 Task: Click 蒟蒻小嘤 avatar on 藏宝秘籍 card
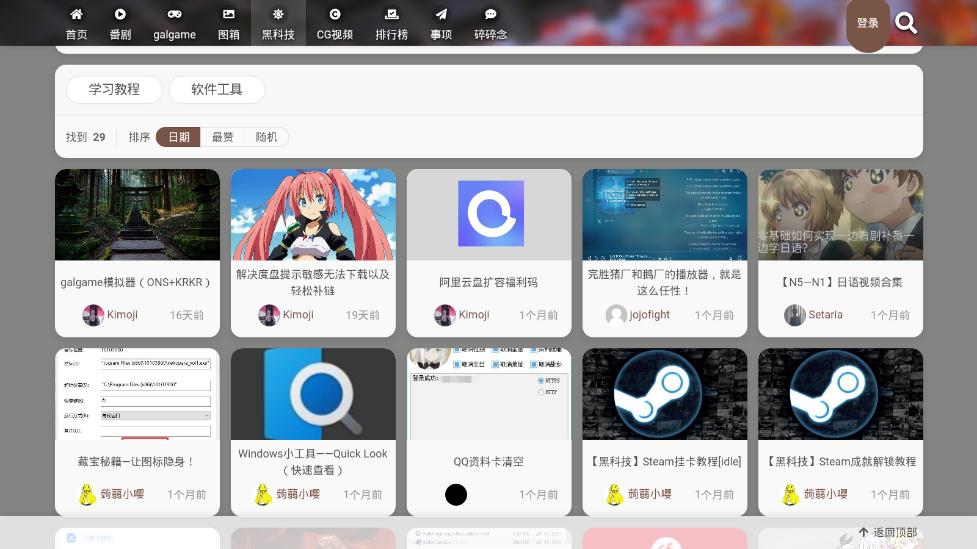point(87,494)
